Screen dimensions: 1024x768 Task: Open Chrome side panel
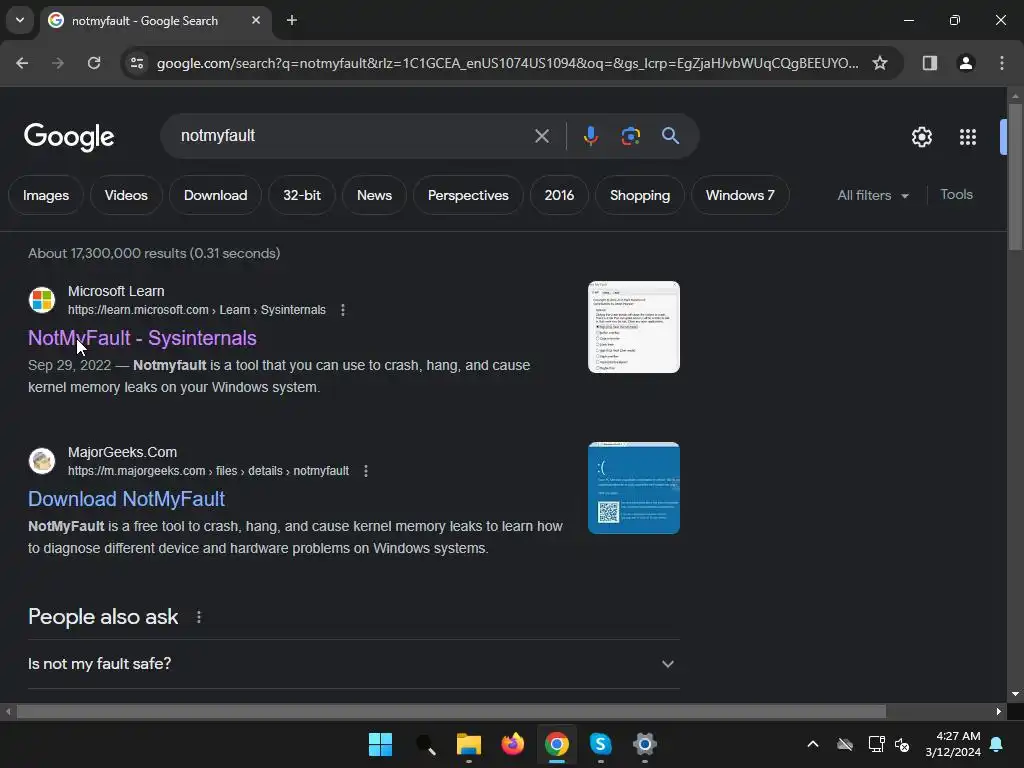coord(929,63)
